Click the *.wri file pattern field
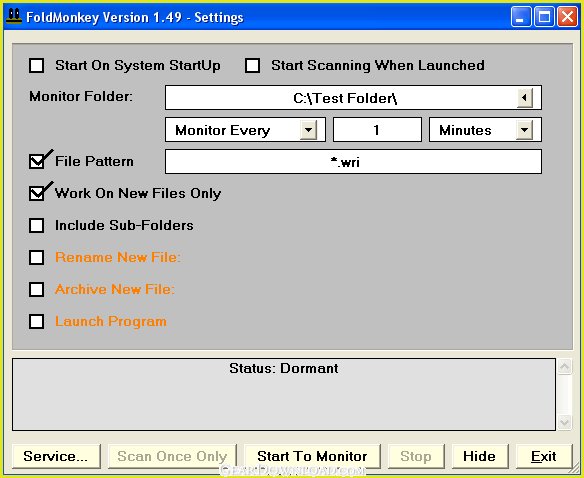Viewport: 584px width, 478px height. (x=353, y=162)
